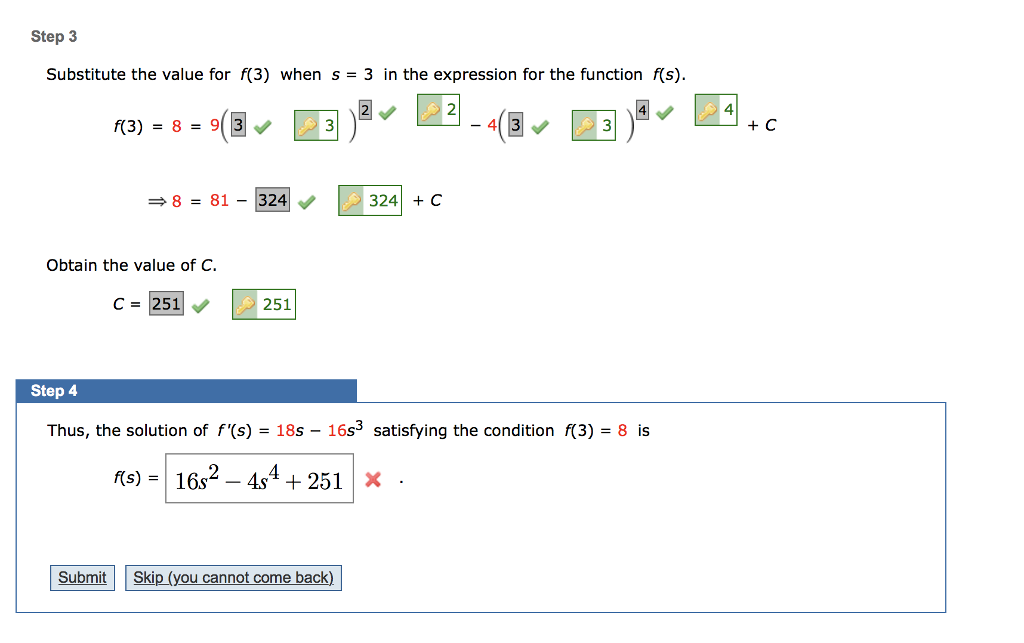Click the green checkmark next to C = 251
Screen dimensions: 1024x643
click(199, 304)
